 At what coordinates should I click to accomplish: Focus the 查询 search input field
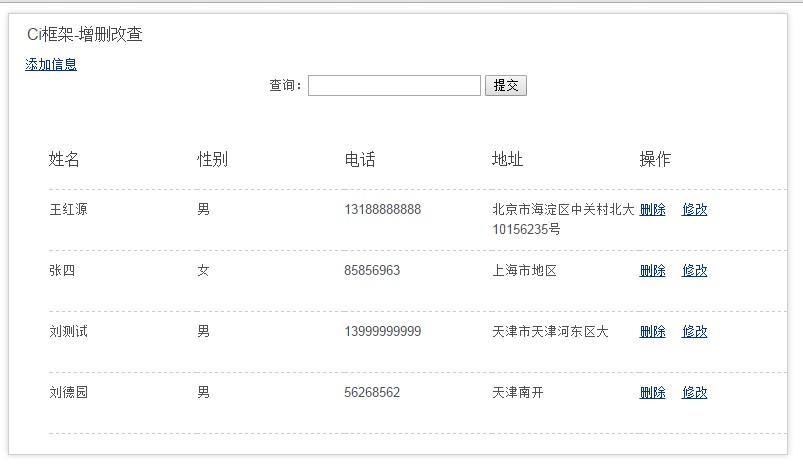394,85
